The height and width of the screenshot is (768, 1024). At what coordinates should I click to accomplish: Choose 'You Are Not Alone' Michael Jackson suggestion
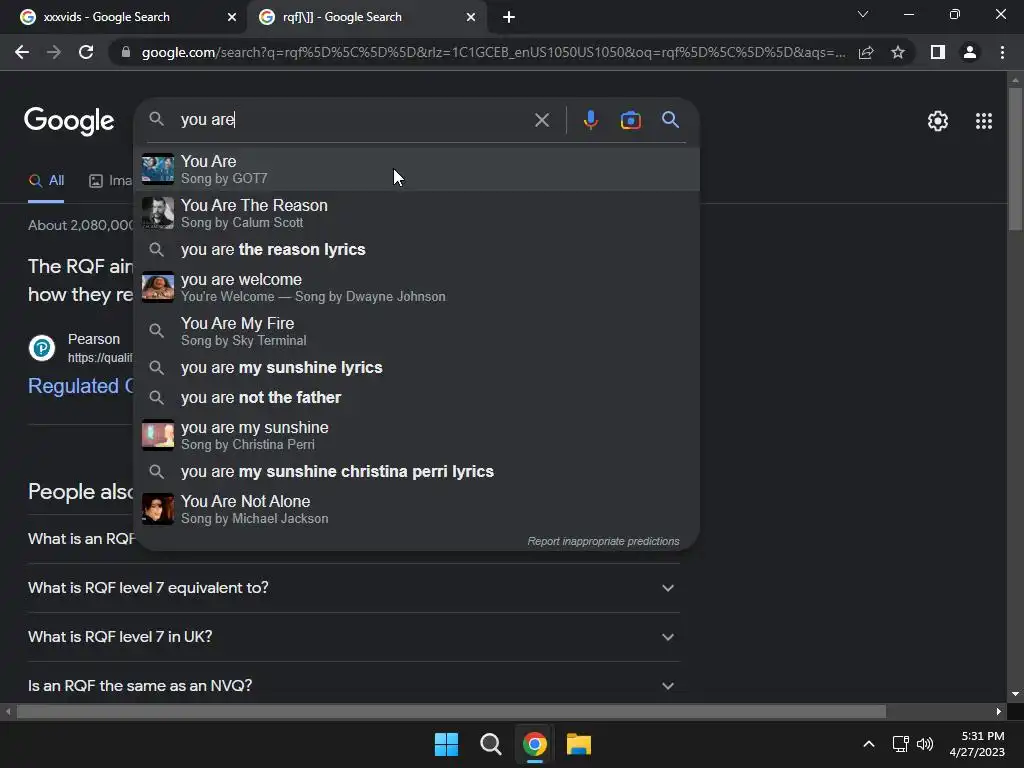point(417,509)
